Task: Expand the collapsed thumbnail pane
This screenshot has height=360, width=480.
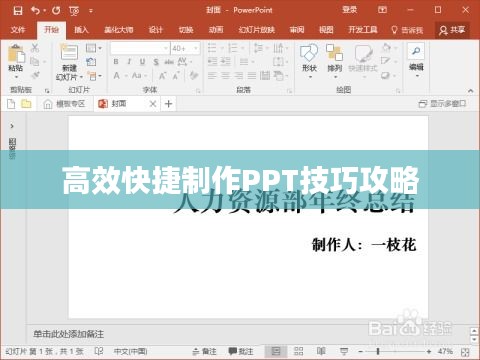Action: pyautogui.click(x=12, y=126)
